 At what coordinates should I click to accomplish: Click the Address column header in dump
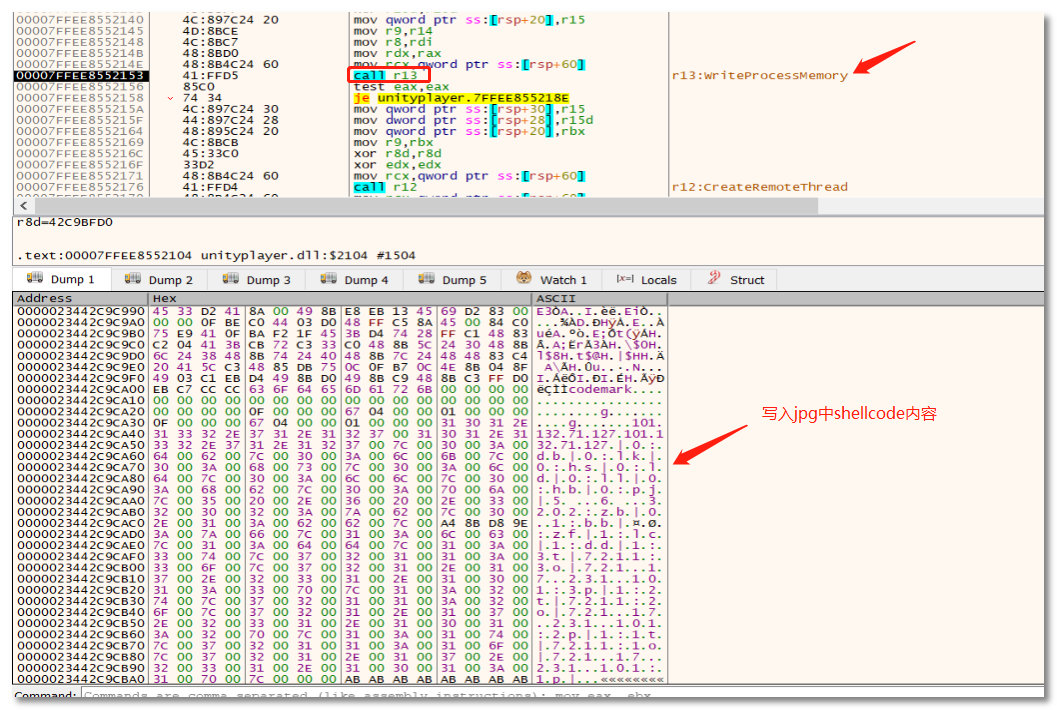click(45, 298)
